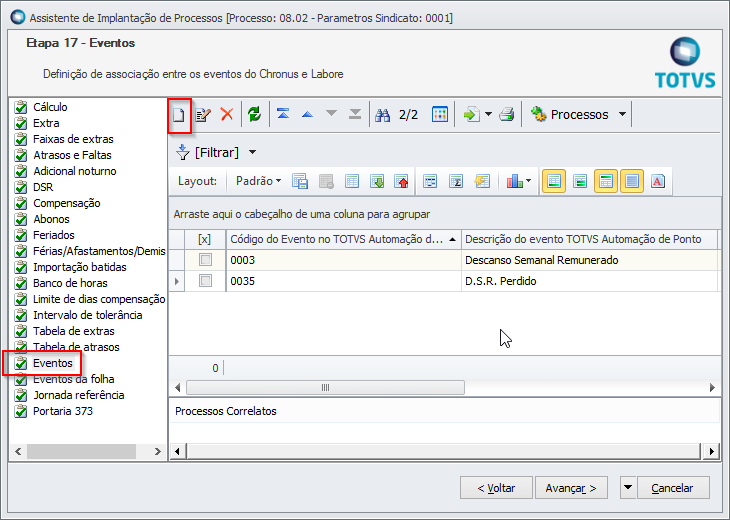The image size is (730, 520).
Task: Click the save layout icon with floppy disk
Action: point(300,181)
